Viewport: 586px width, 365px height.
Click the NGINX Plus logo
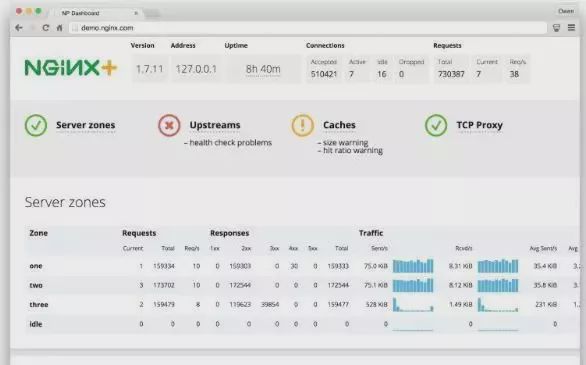71,68
